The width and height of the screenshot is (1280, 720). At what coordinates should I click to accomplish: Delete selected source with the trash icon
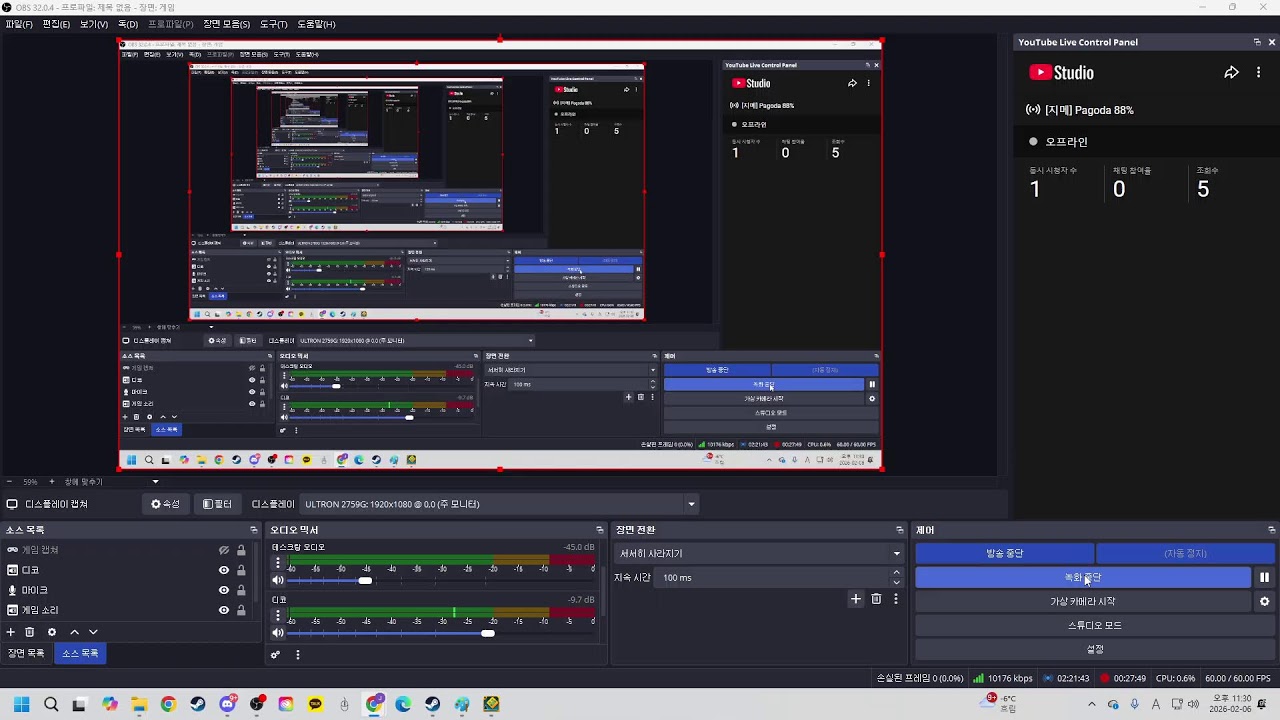30,632
